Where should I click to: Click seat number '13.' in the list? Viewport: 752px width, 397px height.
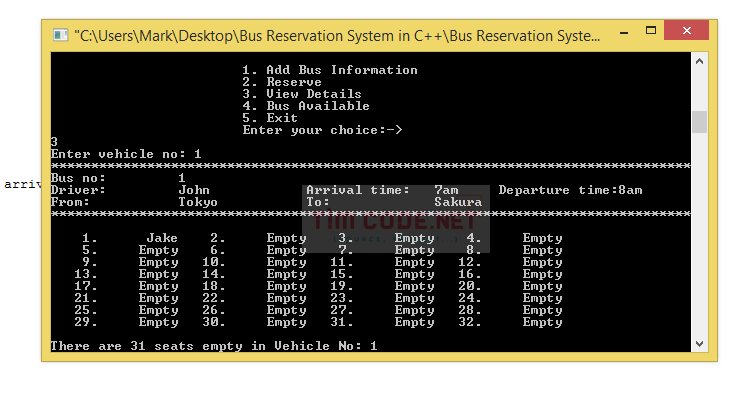coord(86,274)
